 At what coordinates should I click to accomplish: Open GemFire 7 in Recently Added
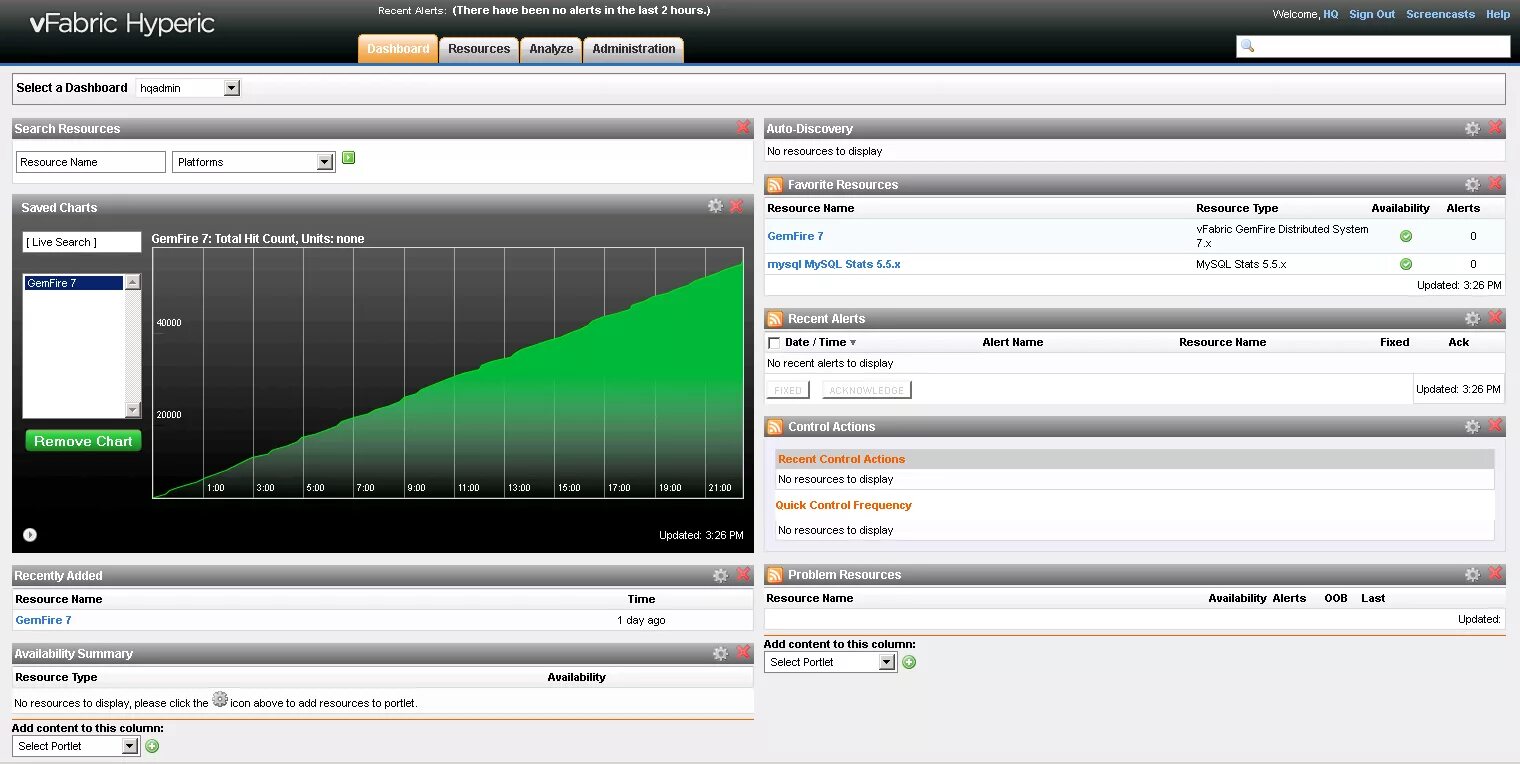tap(43, 620)
